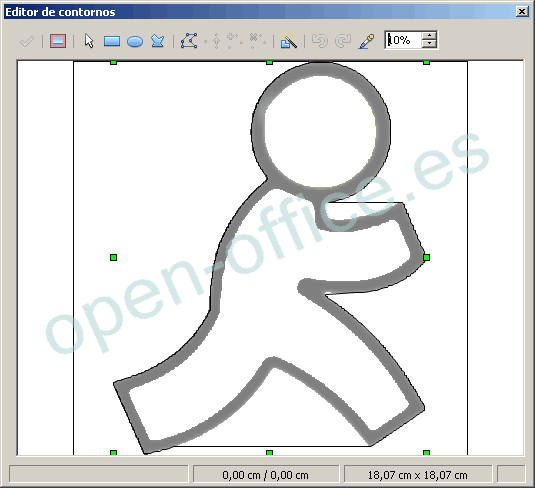Click the Redo arrow icon

[x=343, y=41]
